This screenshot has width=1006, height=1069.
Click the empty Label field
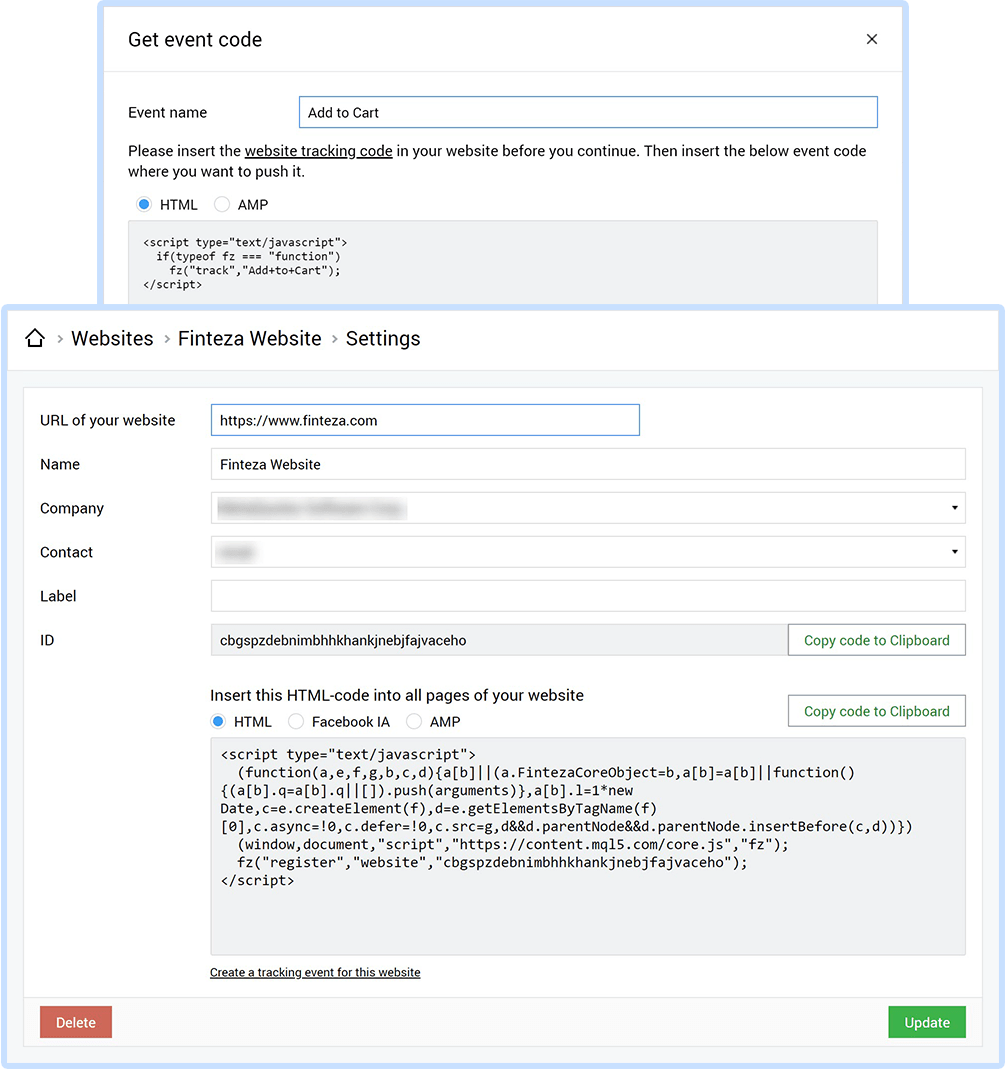pos(588,596)
